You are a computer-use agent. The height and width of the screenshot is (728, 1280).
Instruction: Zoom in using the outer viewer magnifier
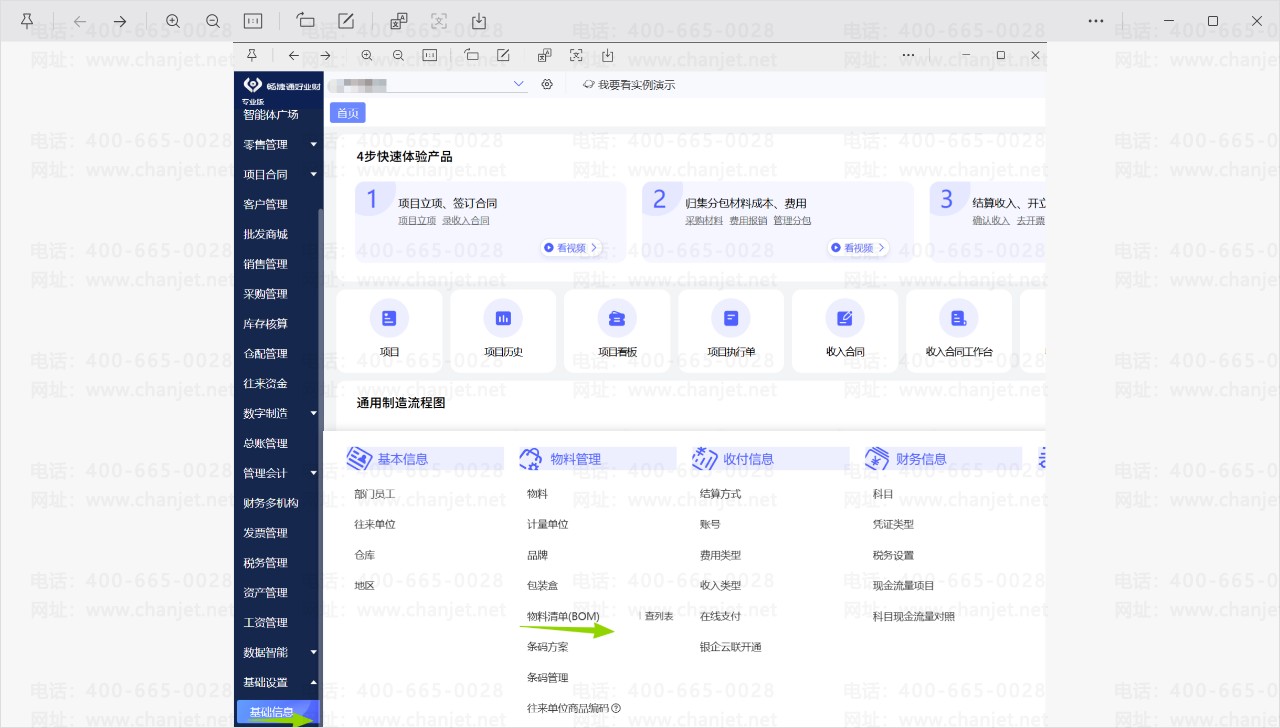click(x=173, y=21)
